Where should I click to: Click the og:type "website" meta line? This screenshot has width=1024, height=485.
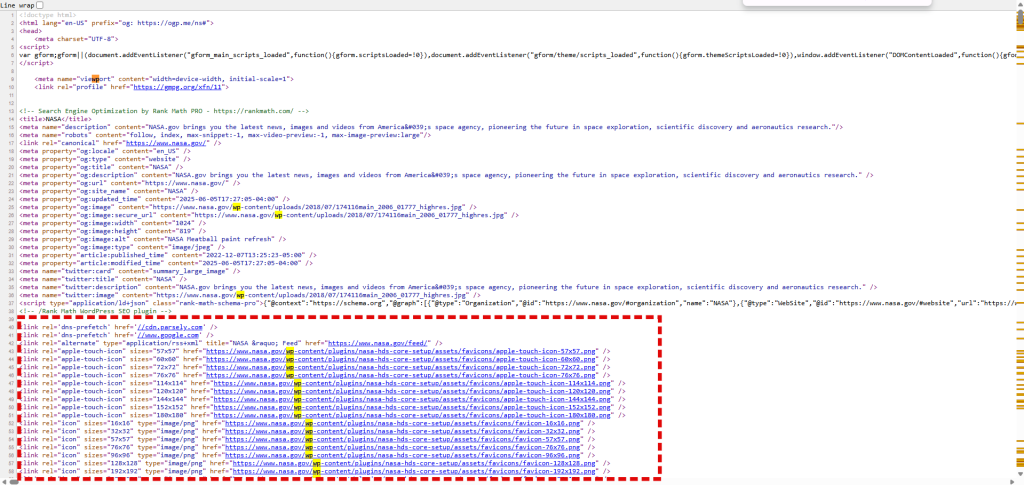click(x=105, y=159)
